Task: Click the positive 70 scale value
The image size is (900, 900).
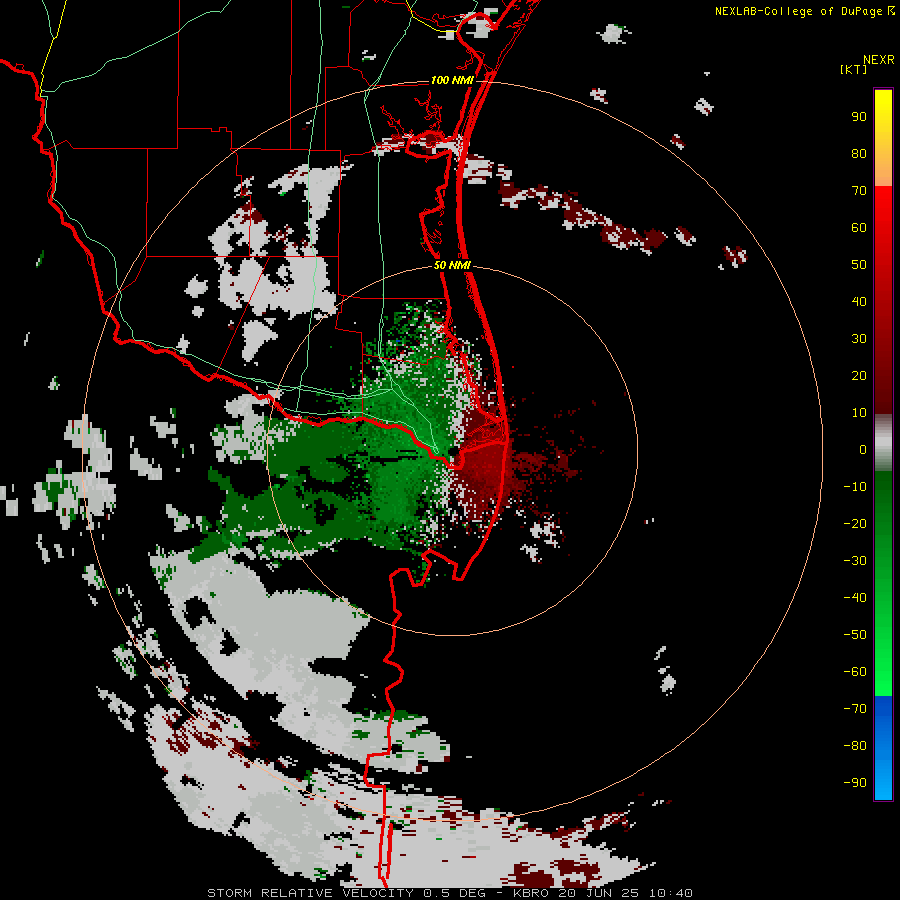Action: [859, 191]
